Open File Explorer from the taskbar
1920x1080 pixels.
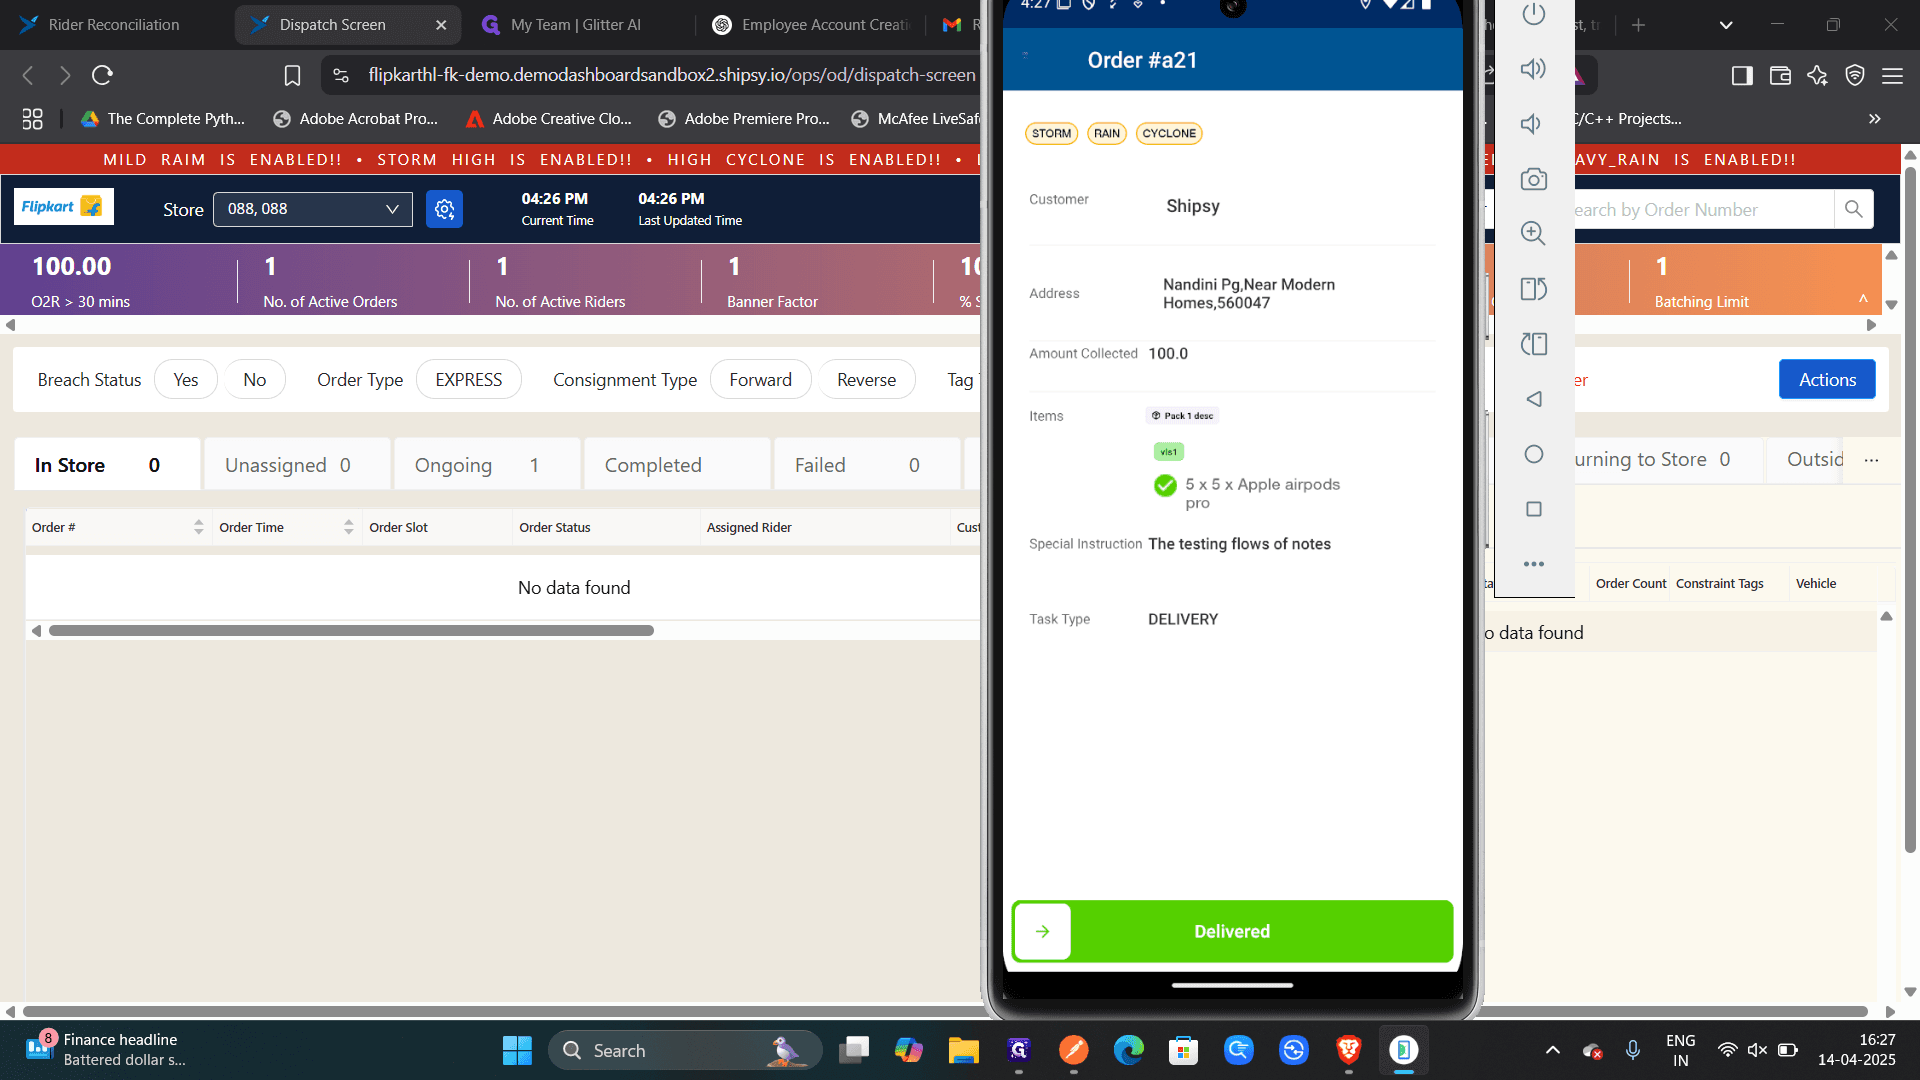964,1050
